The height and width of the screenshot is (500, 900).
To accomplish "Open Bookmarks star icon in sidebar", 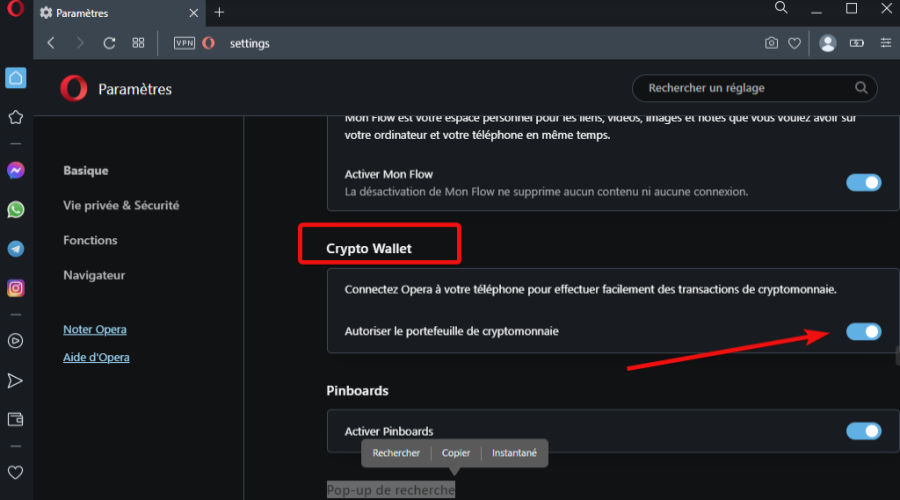I will tap(15, 117).
